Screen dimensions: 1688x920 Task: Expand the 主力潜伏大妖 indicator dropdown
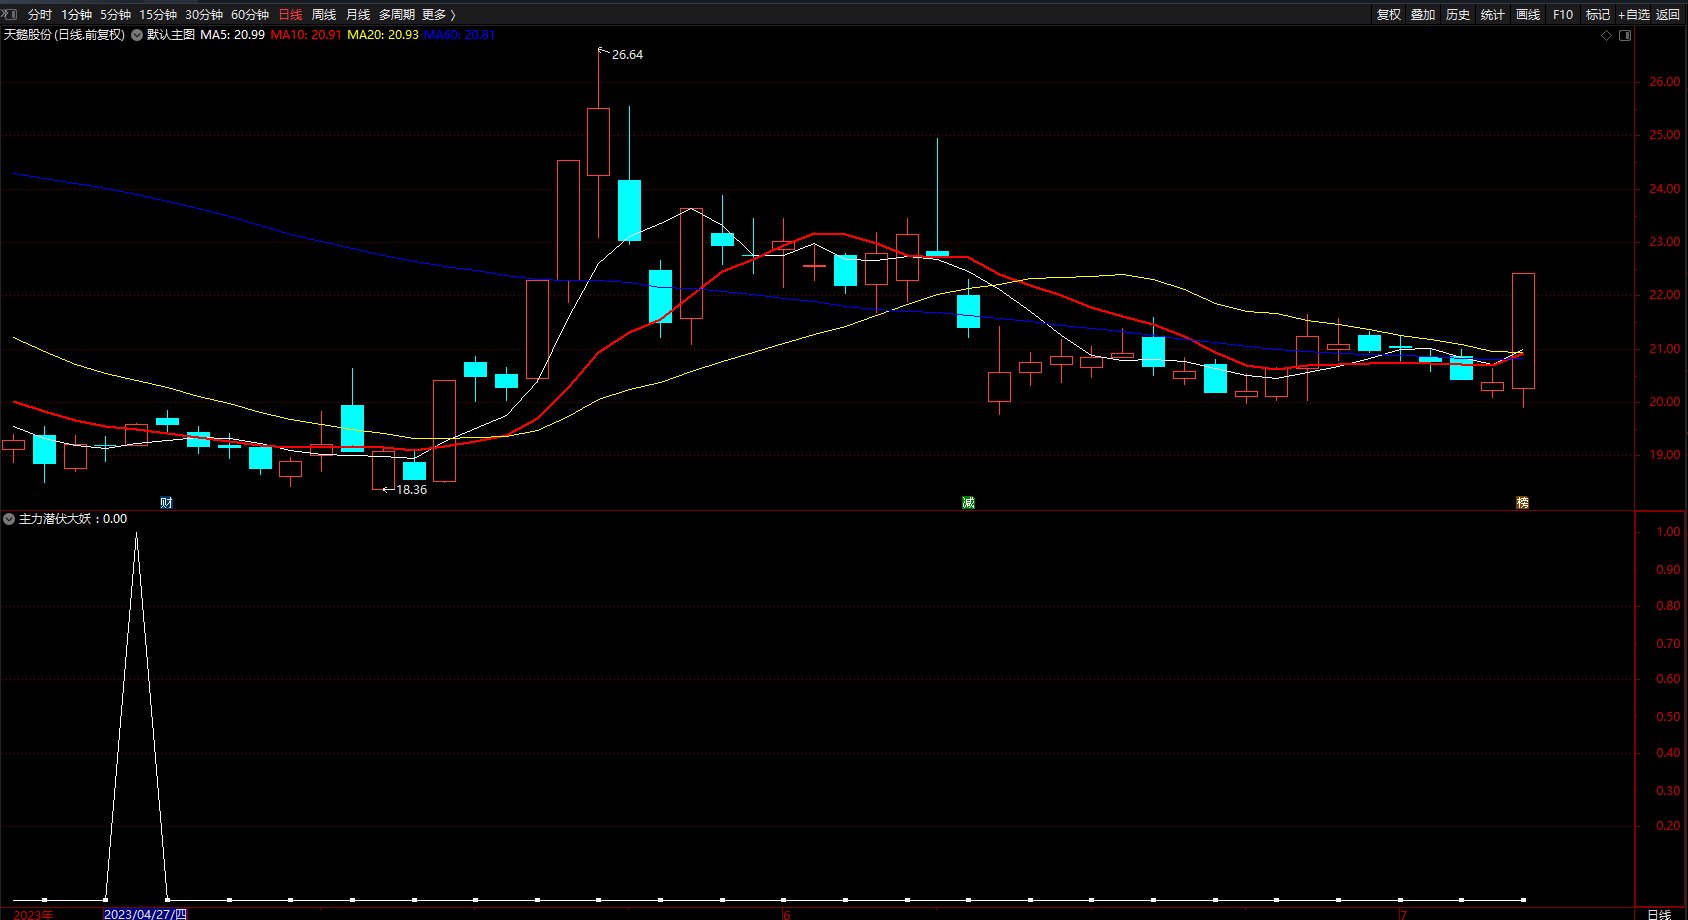point(9,519)
